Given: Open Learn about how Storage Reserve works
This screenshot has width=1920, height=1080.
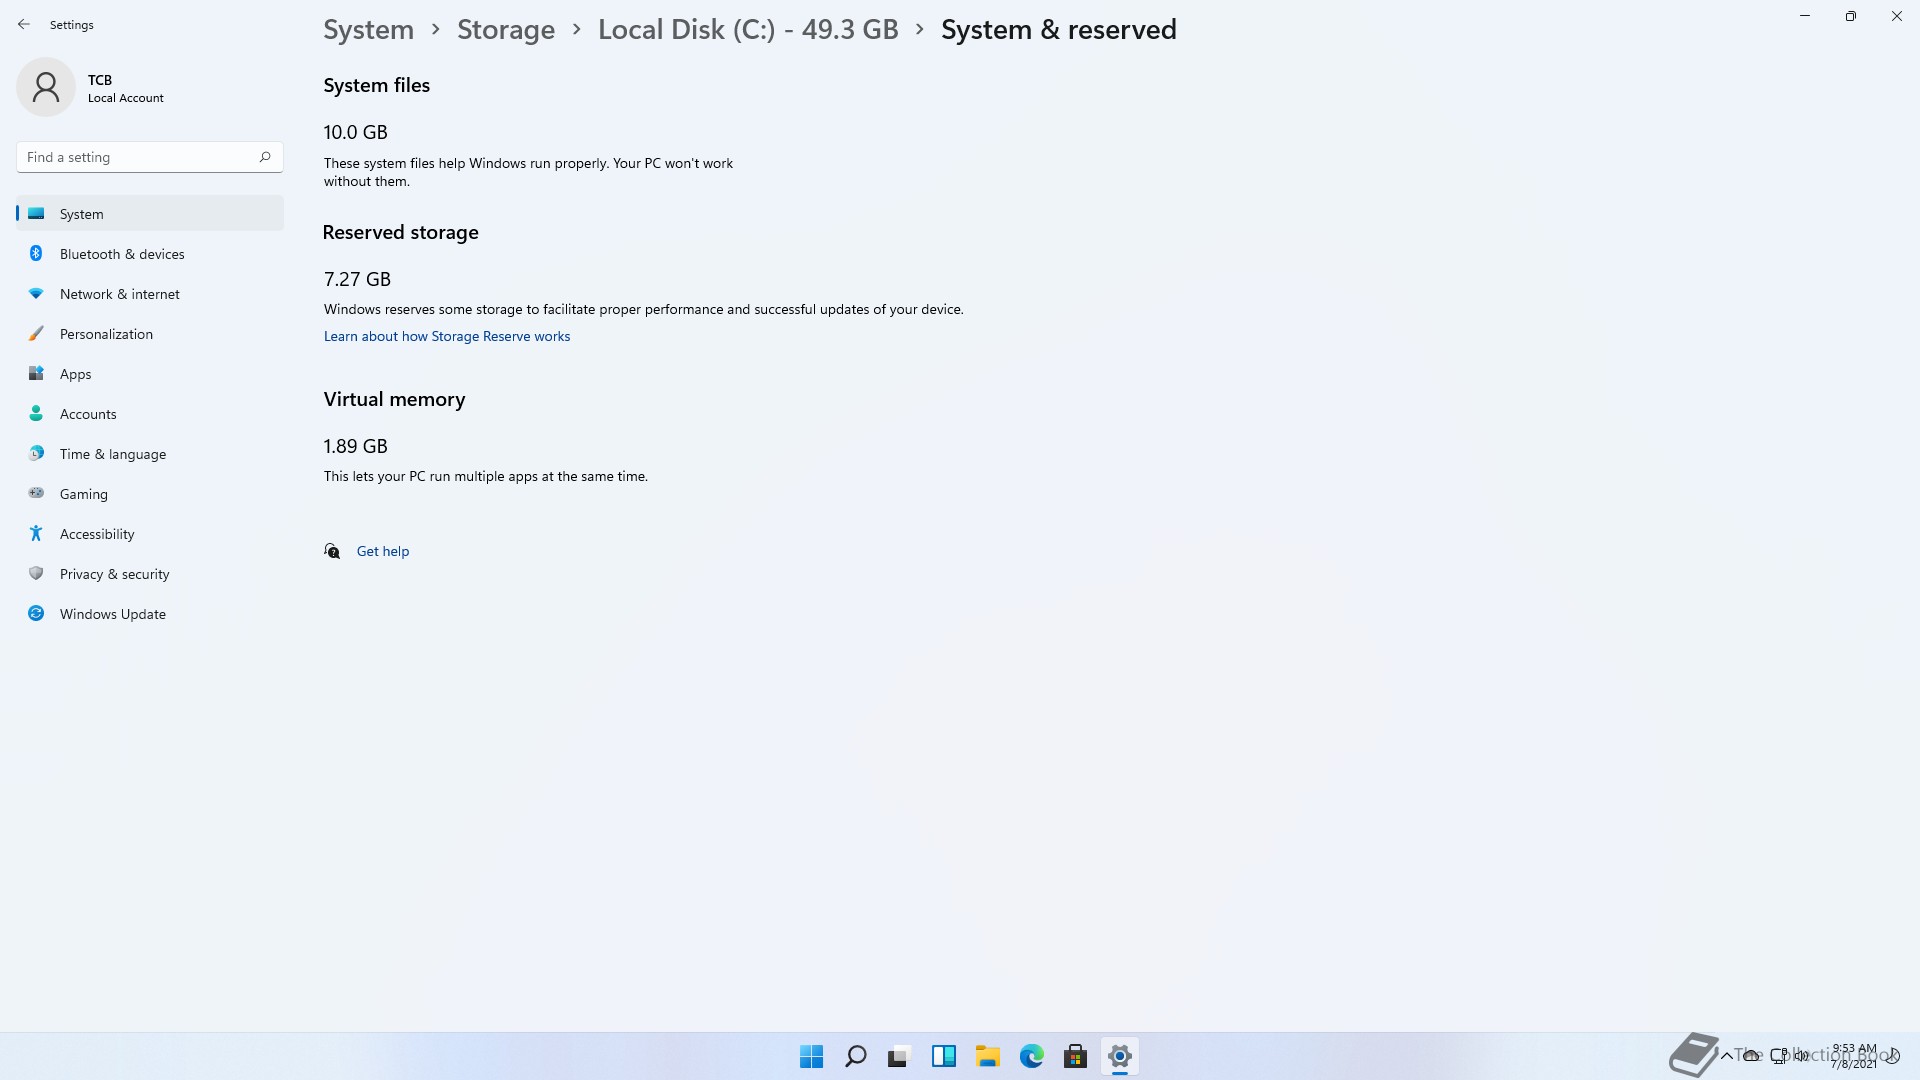Looking at the screenshot, I should [447, 336].
